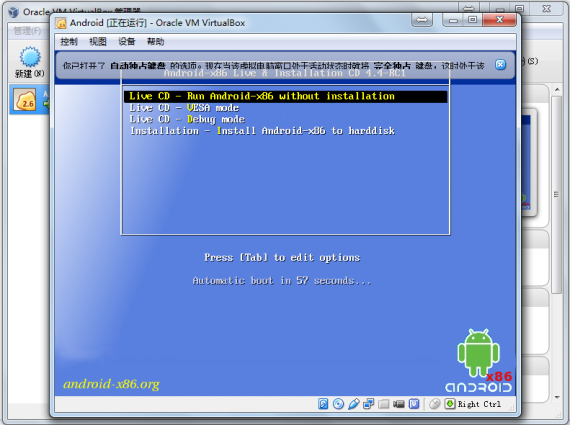Image resolution: width=570 pixels, height=425 pixels.
Task: Click the Android-x86 robot logo
Action: (x=478, y=360)
